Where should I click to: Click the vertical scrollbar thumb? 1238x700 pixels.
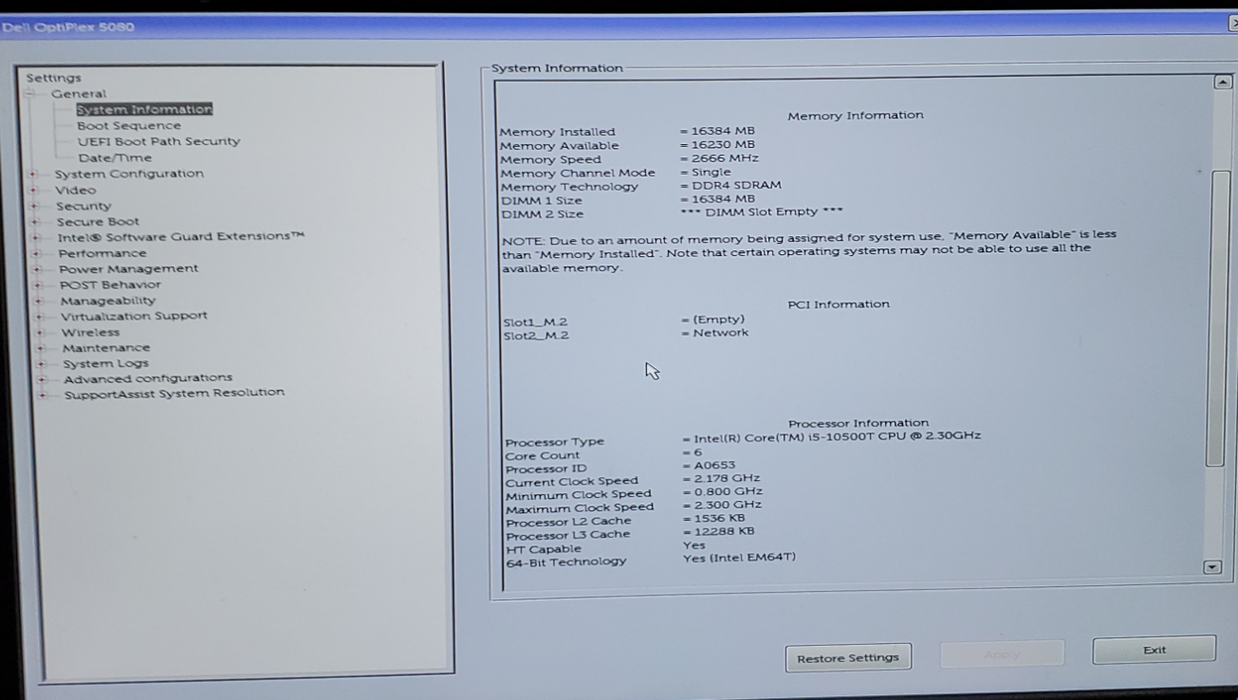click(x=1217, y=318)
